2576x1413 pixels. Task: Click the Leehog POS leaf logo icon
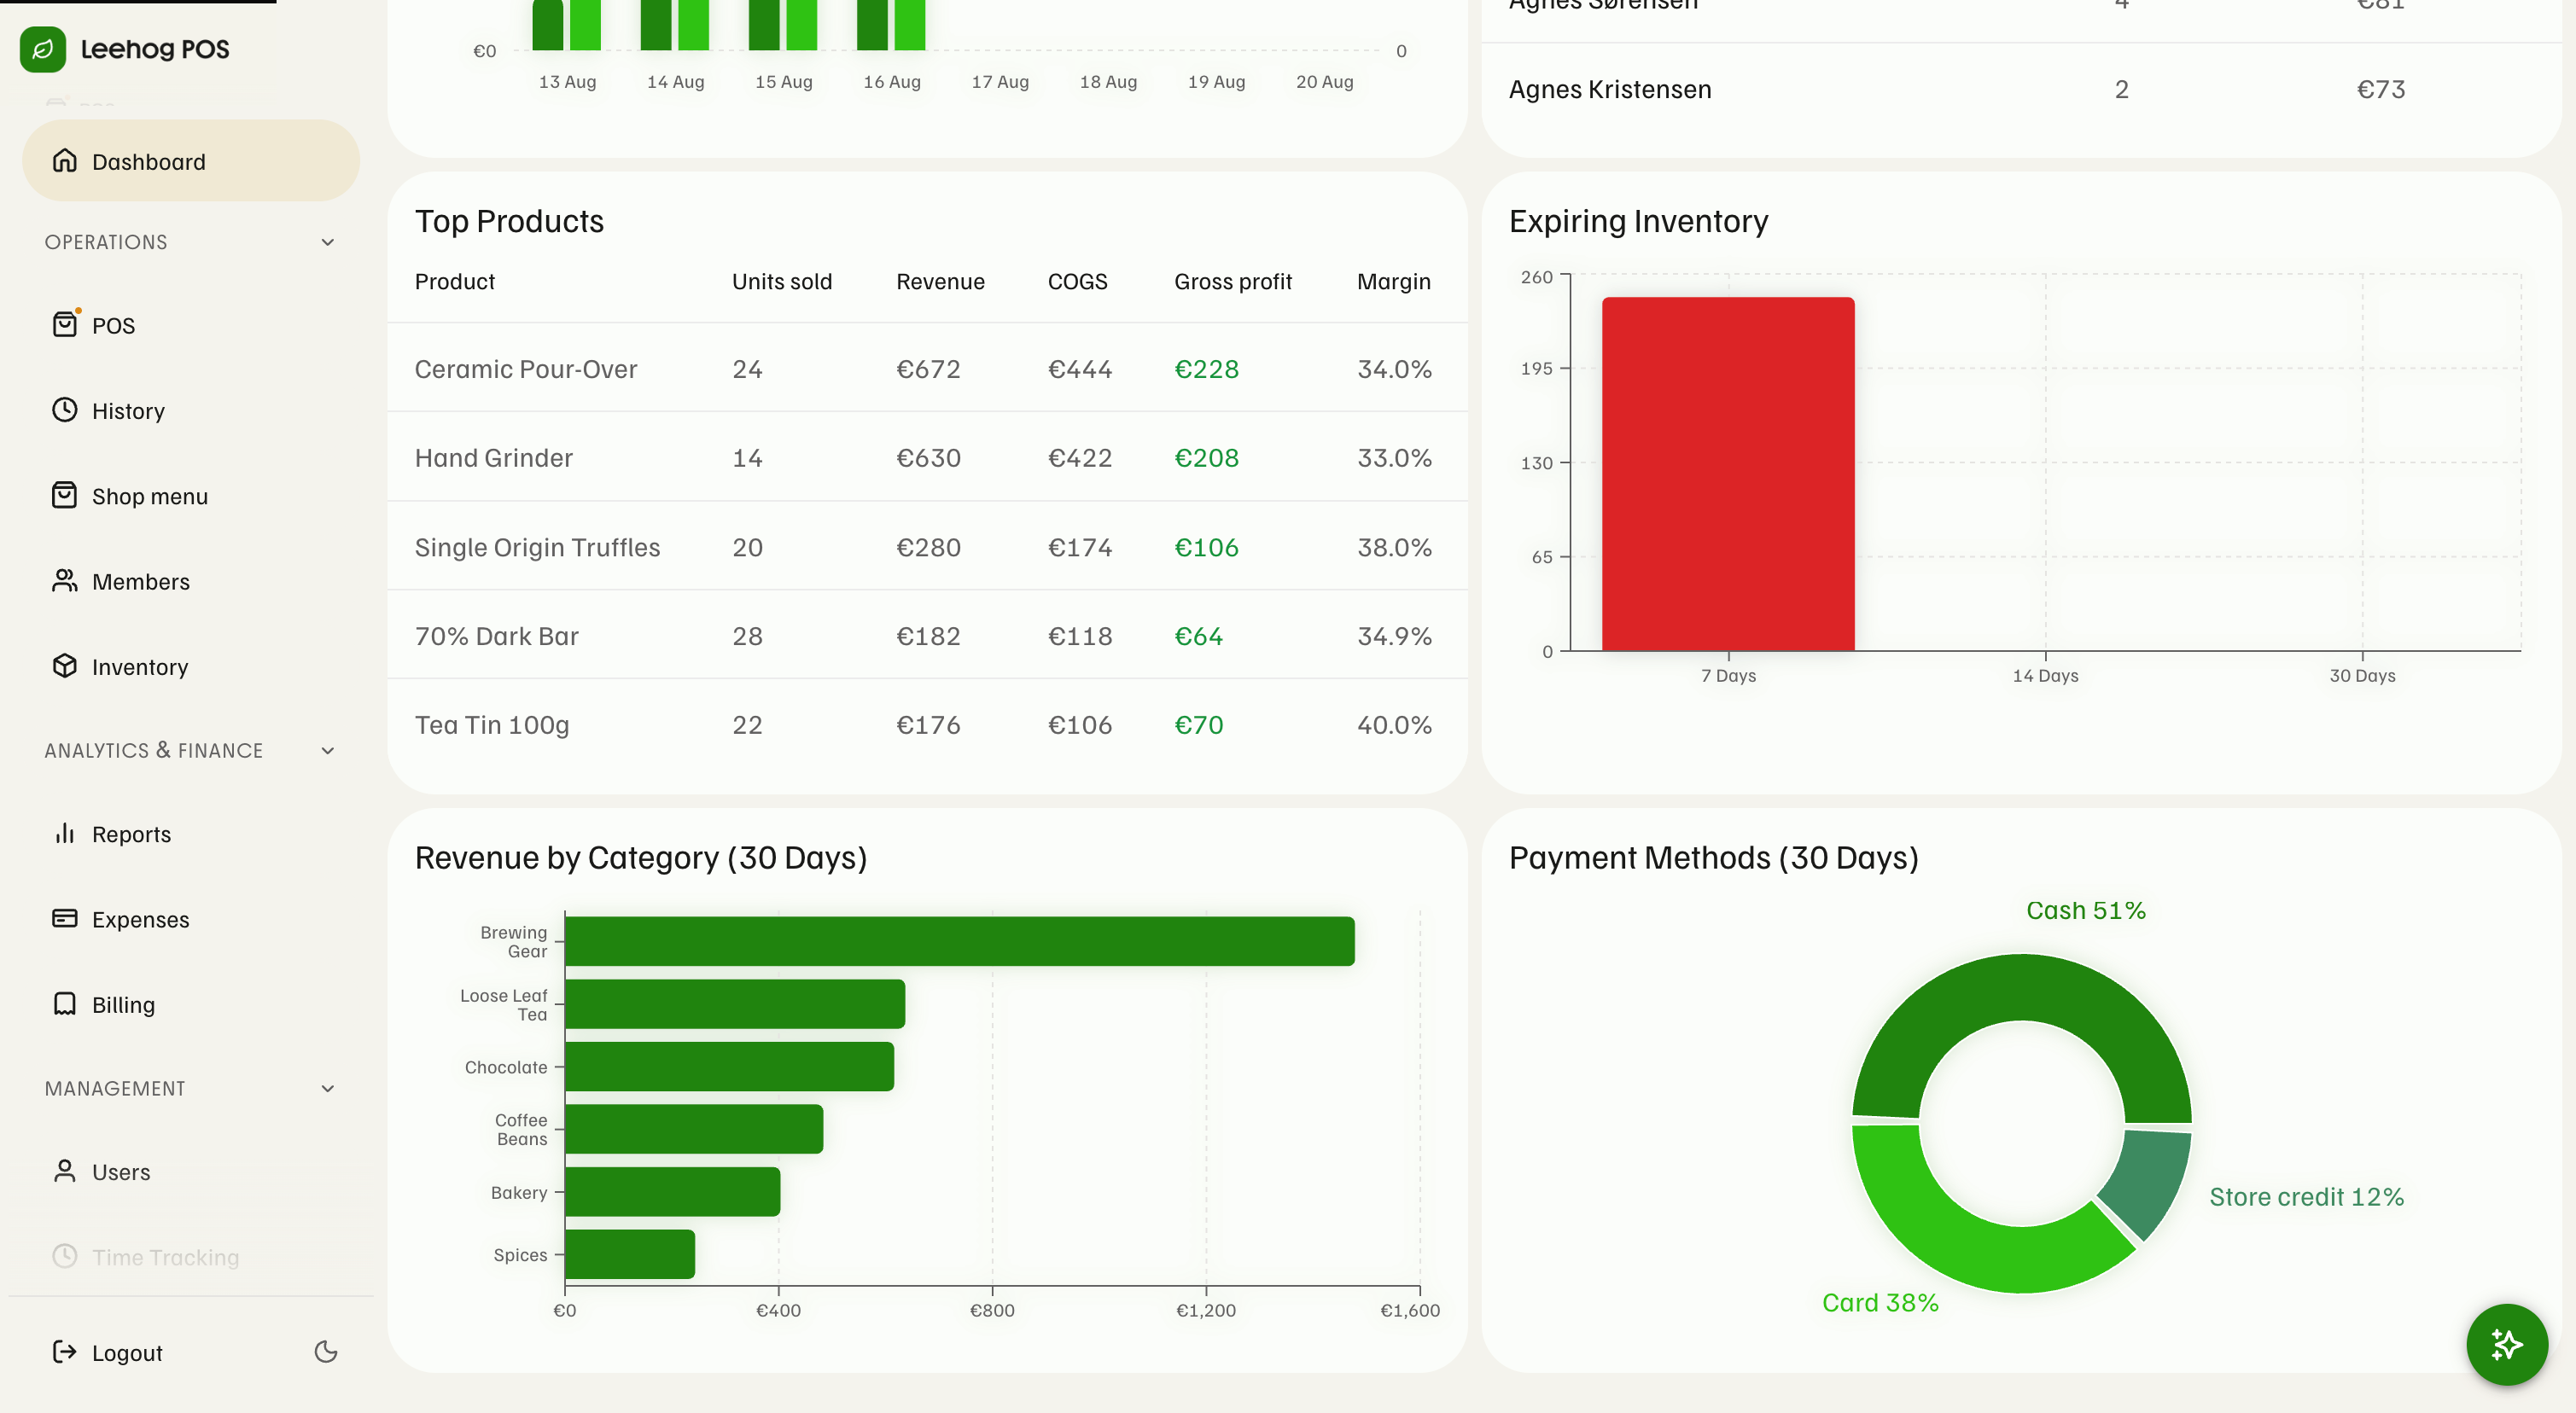pos(43,49)
